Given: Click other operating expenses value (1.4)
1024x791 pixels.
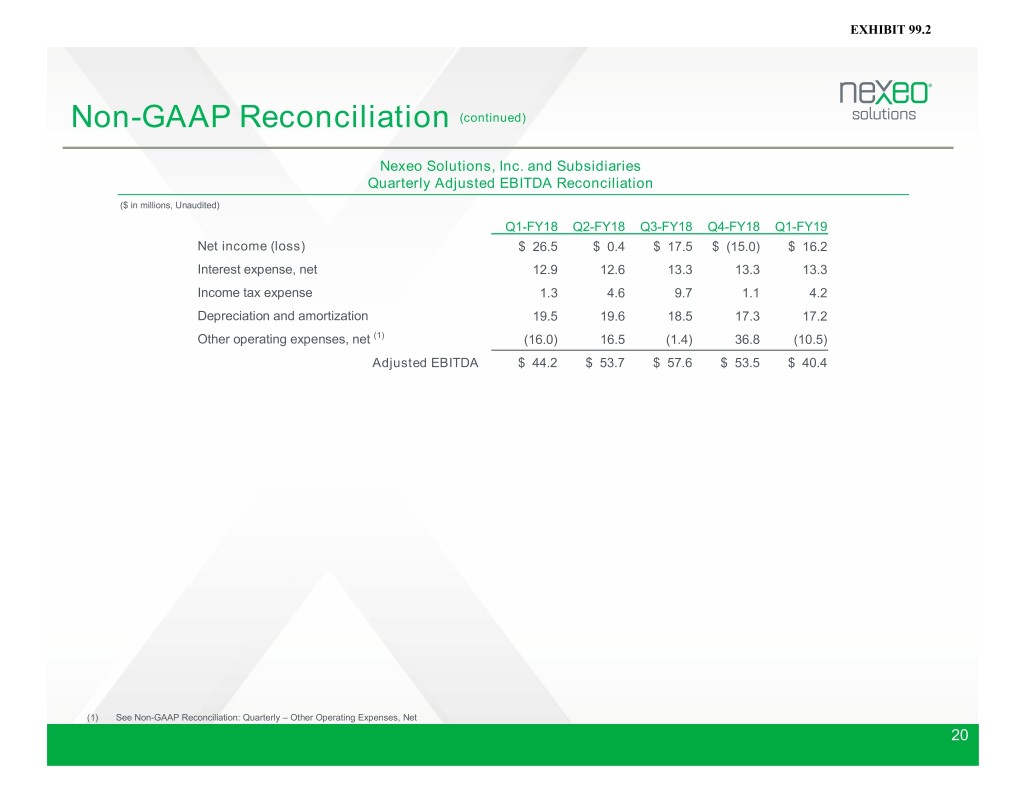Looking at the screenshot, I should click(x=679, y=340).
